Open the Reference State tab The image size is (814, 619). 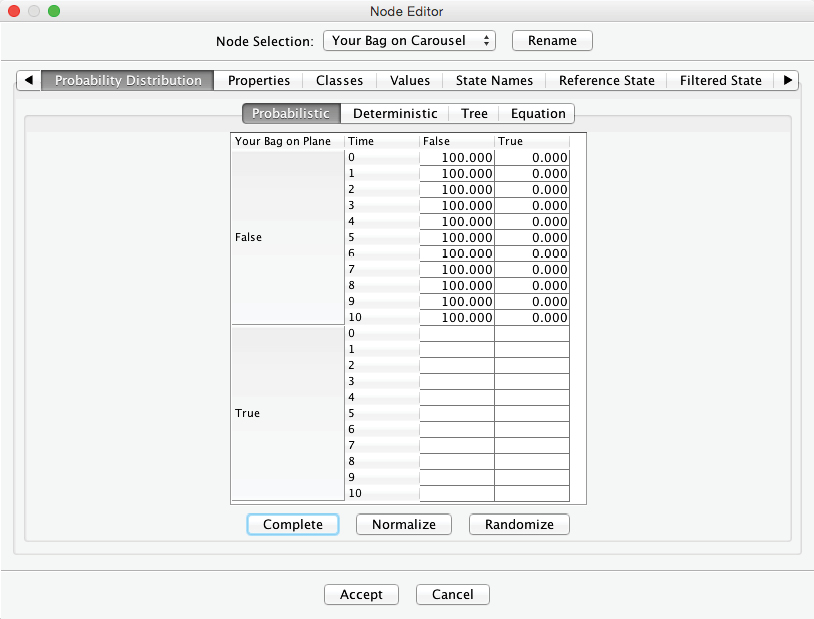606,80
